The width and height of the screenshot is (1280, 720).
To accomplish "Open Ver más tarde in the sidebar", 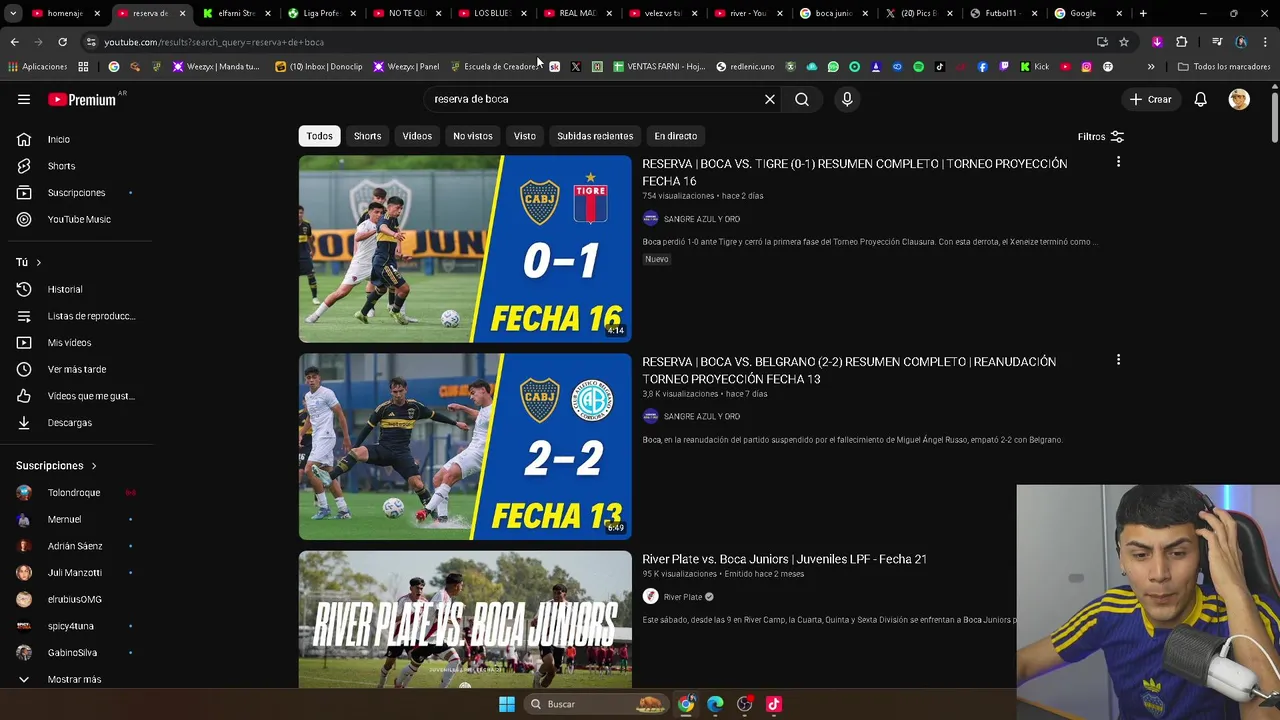I will pos(76,369).
